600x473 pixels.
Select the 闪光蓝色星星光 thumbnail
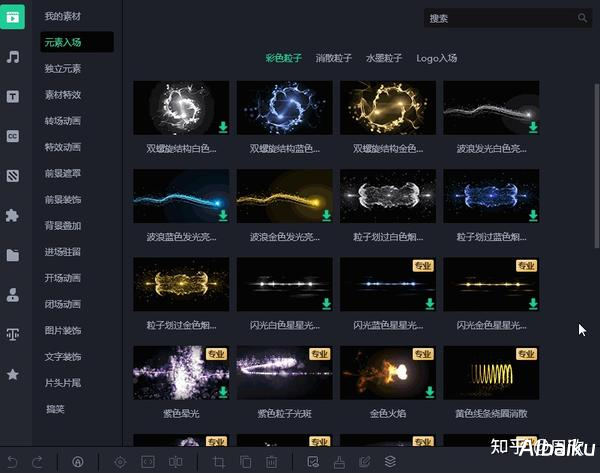pyautogui.click(x=388, y=284)
